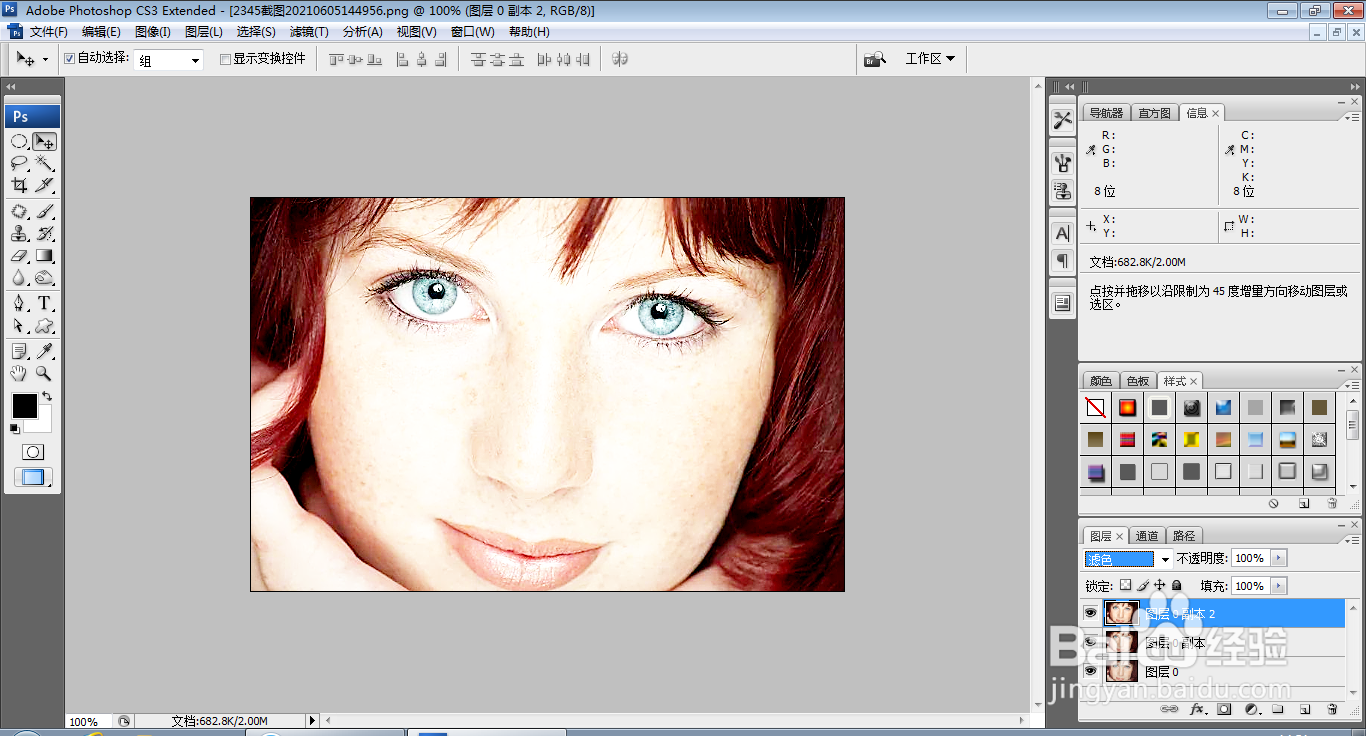This screenshot has height=736, width=1366.
Task: Select the Notes tool
Action: click(x=19, y=351)
